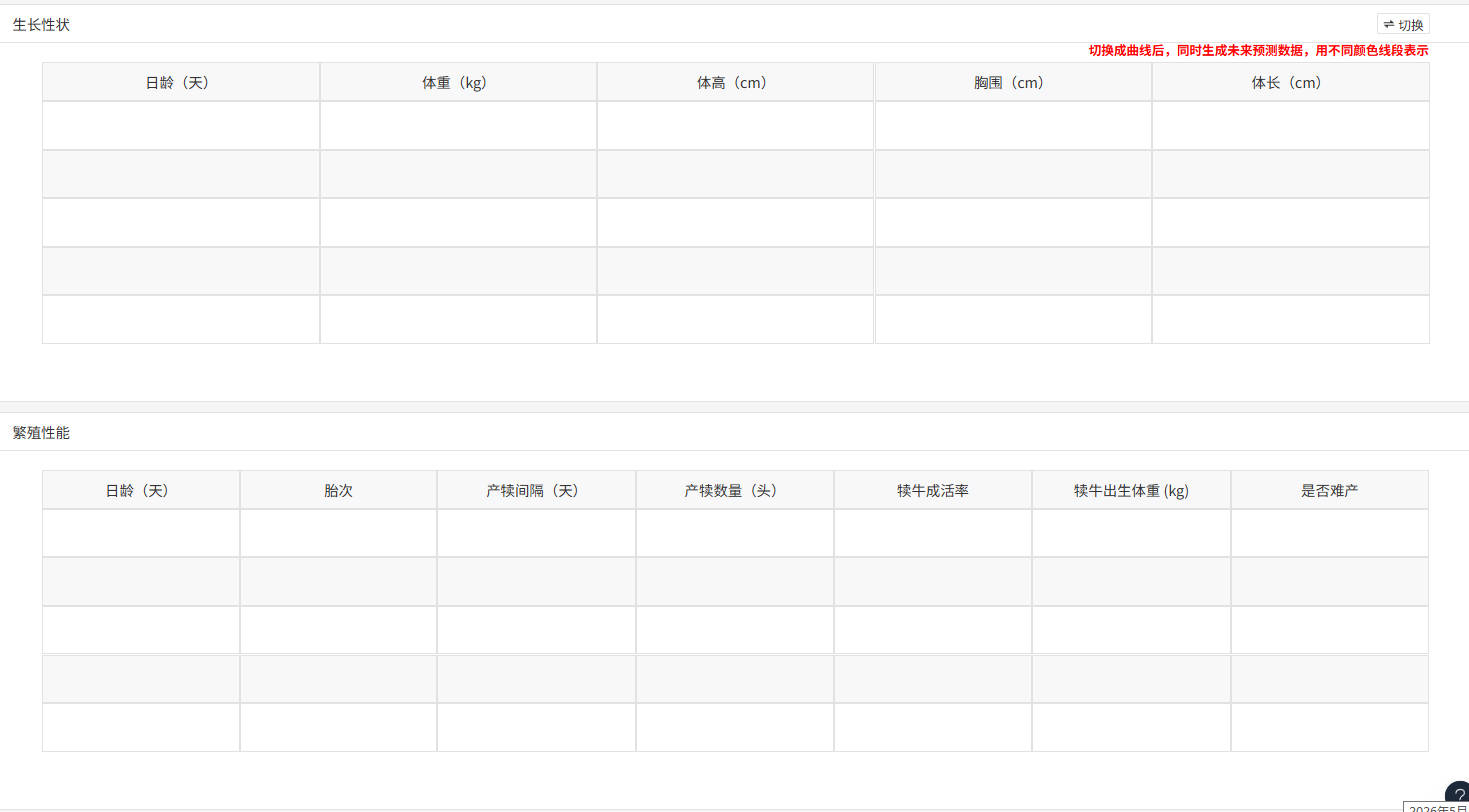Click the 切换 switch button
Screen dimensions: 1469x812
pyautogui.click(x=1403, y=25)
